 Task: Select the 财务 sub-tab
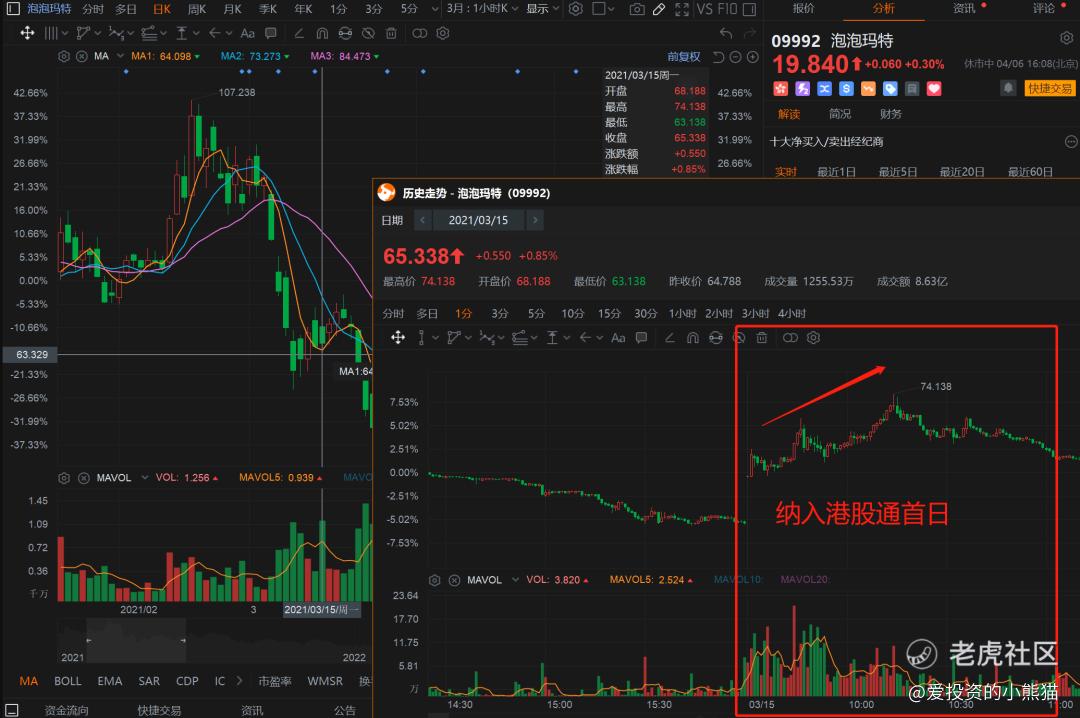pyautogui.click(x=890, y=114)
